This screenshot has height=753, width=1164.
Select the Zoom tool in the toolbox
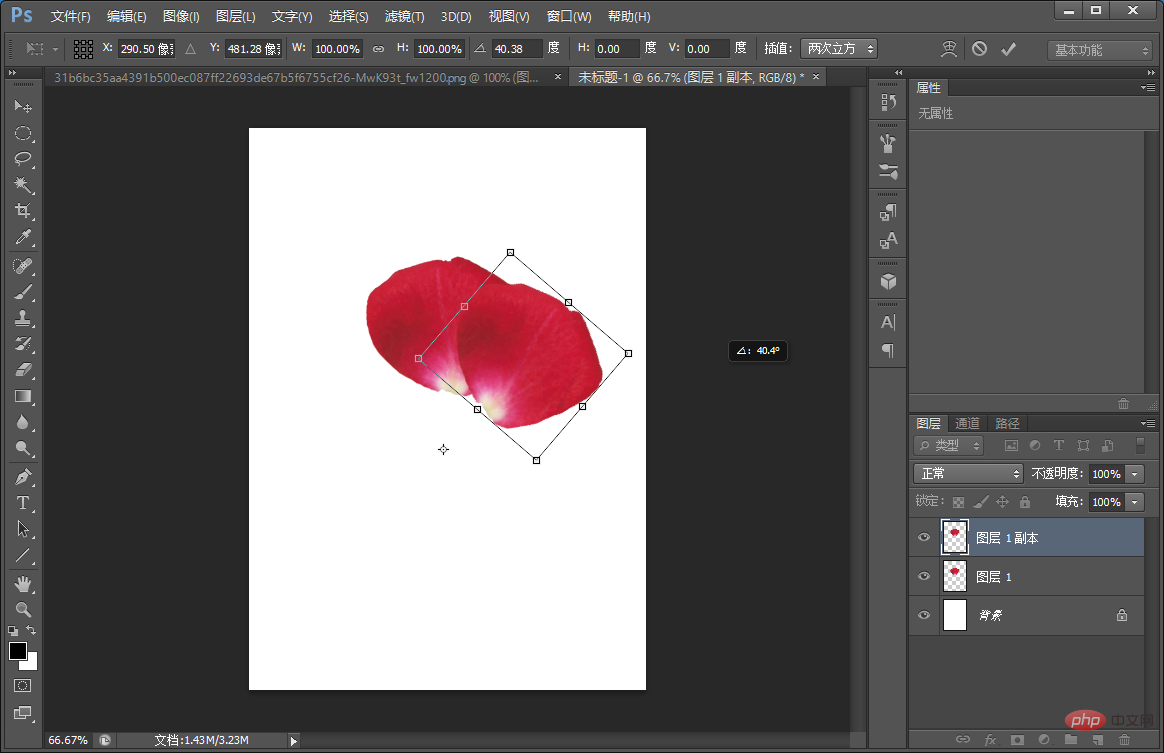(23, 610)
